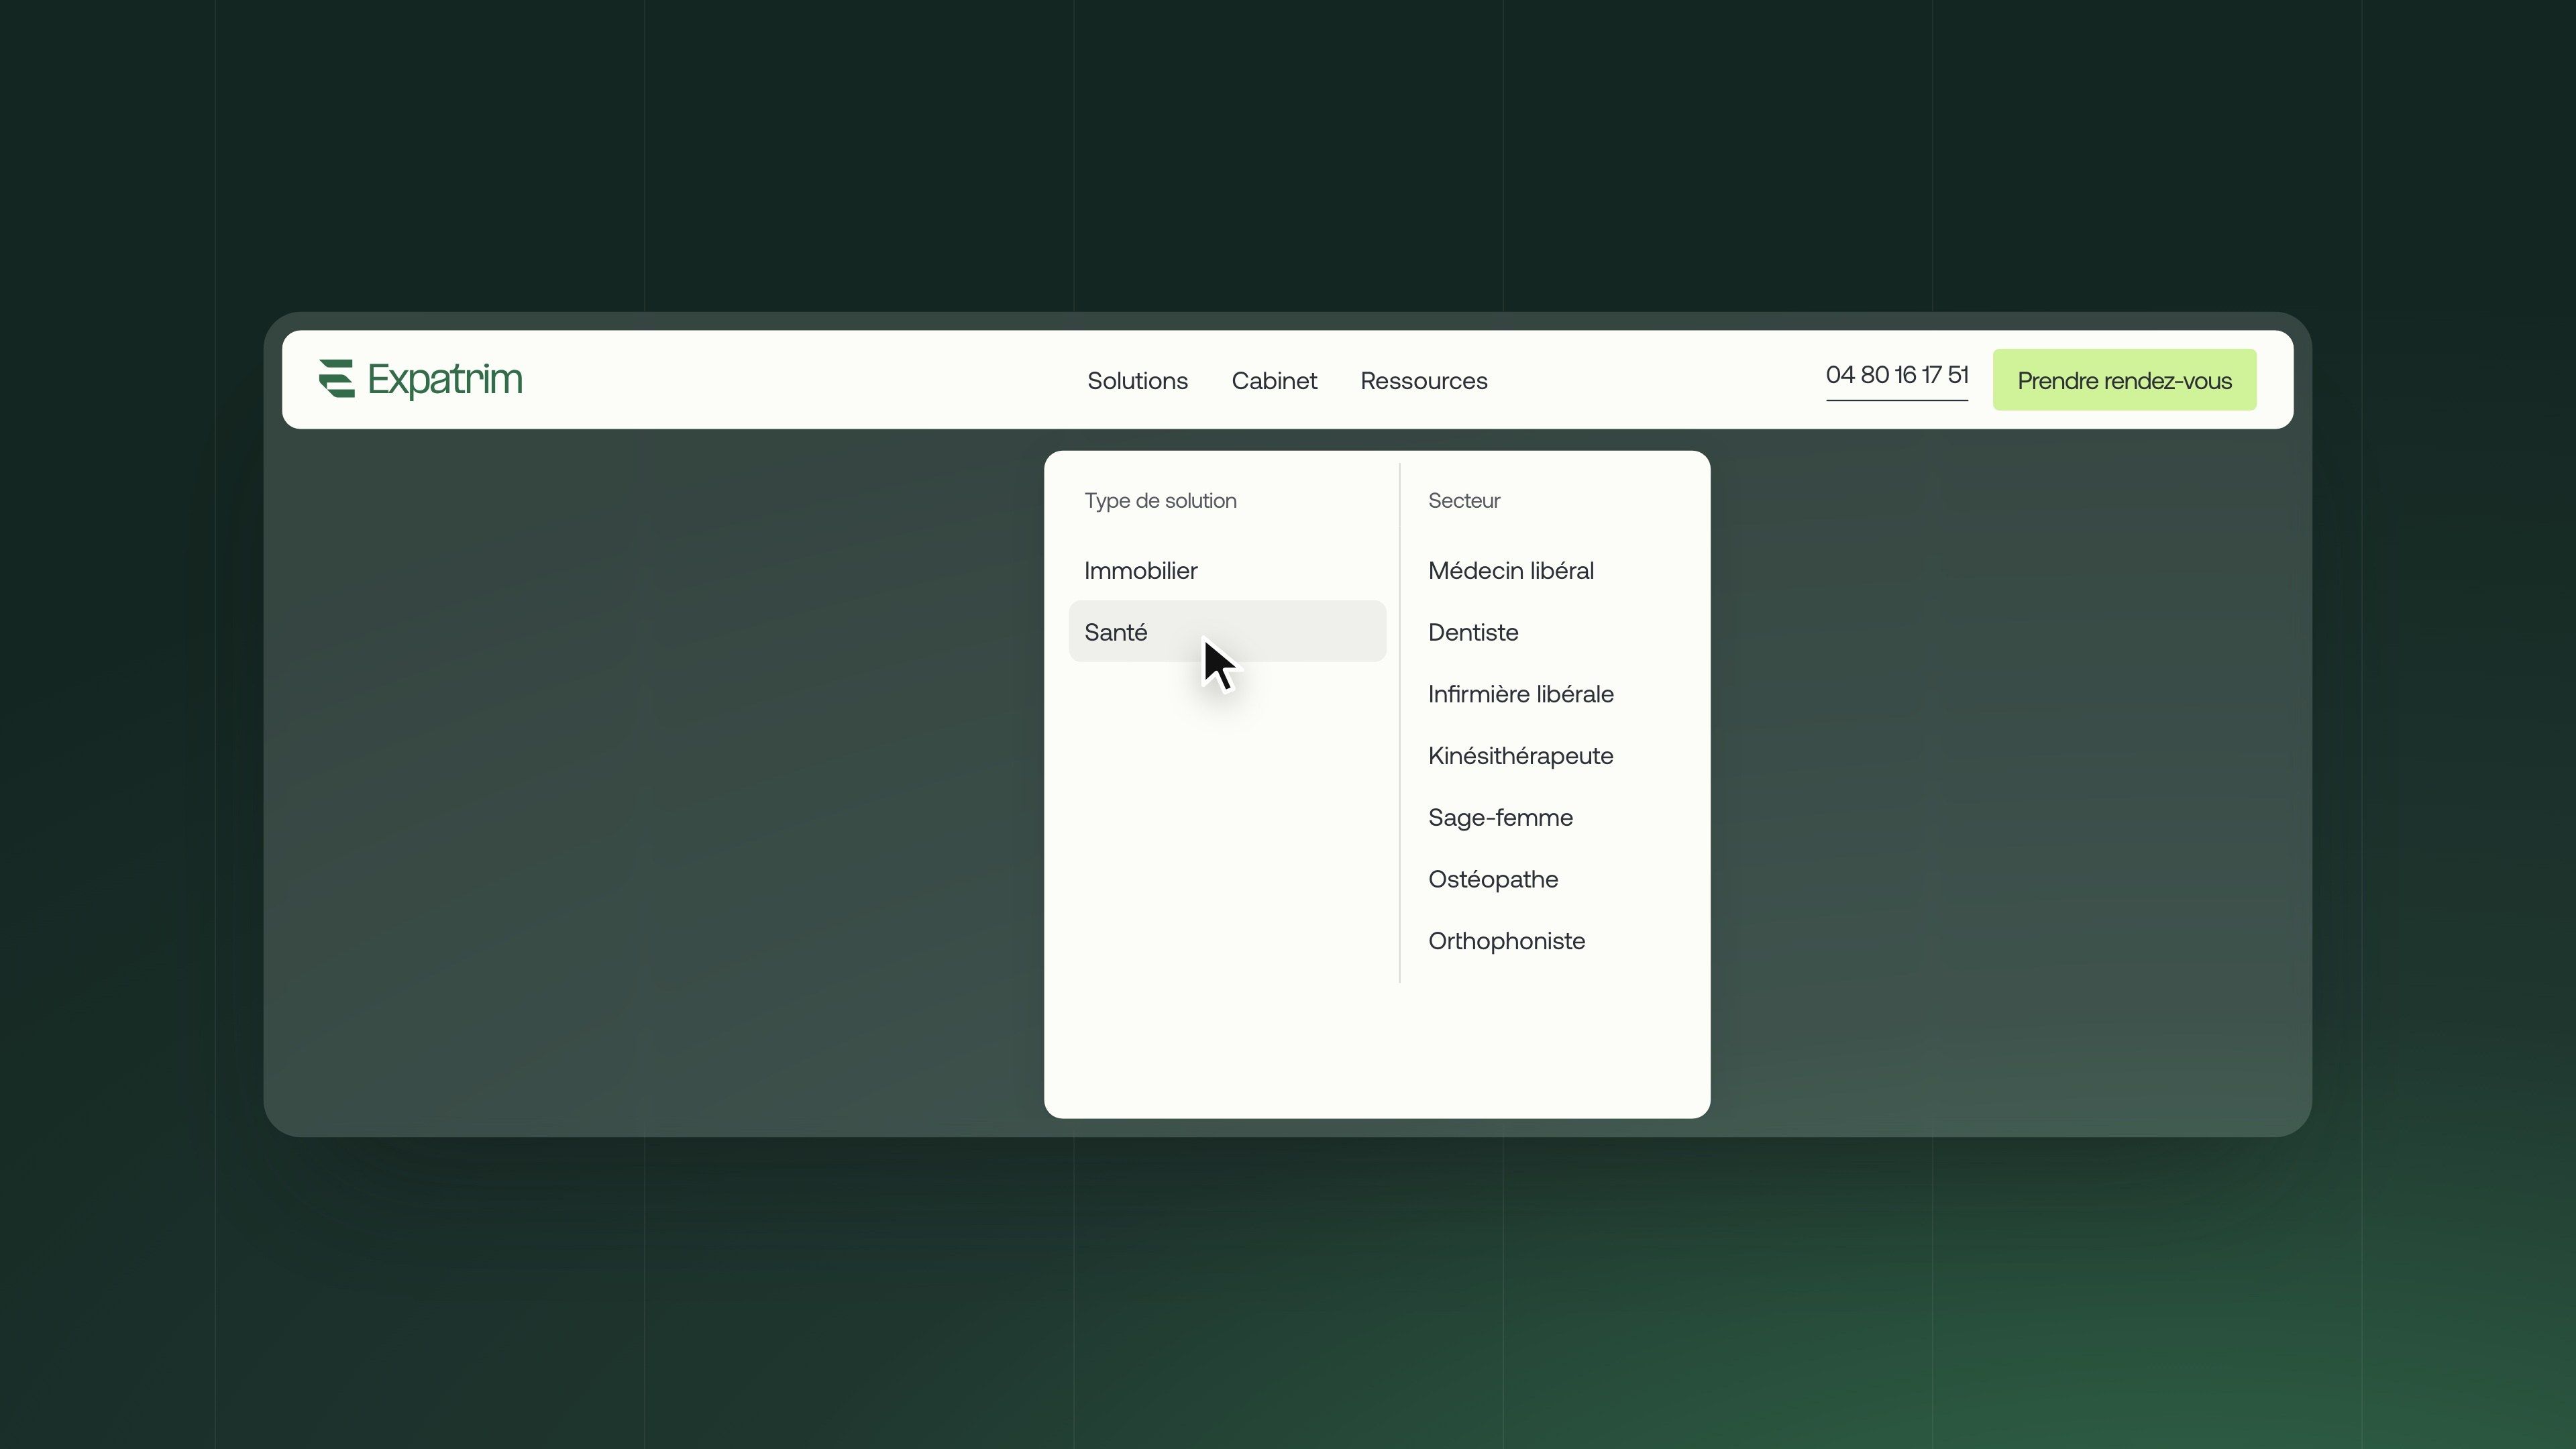Open the Cabinet menu
This screenshot has height=1449, width=2576.
tap(1274, 381)
